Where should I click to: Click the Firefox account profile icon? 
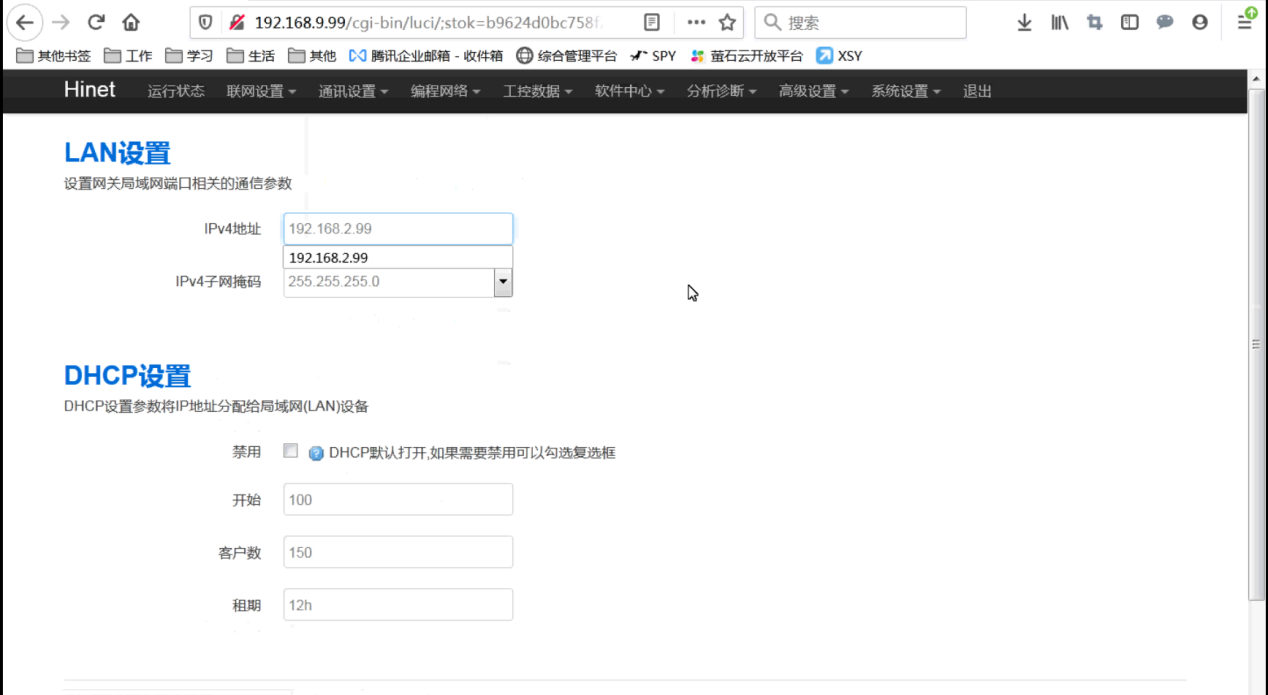pyautogui.click(x=1200, y=21)
